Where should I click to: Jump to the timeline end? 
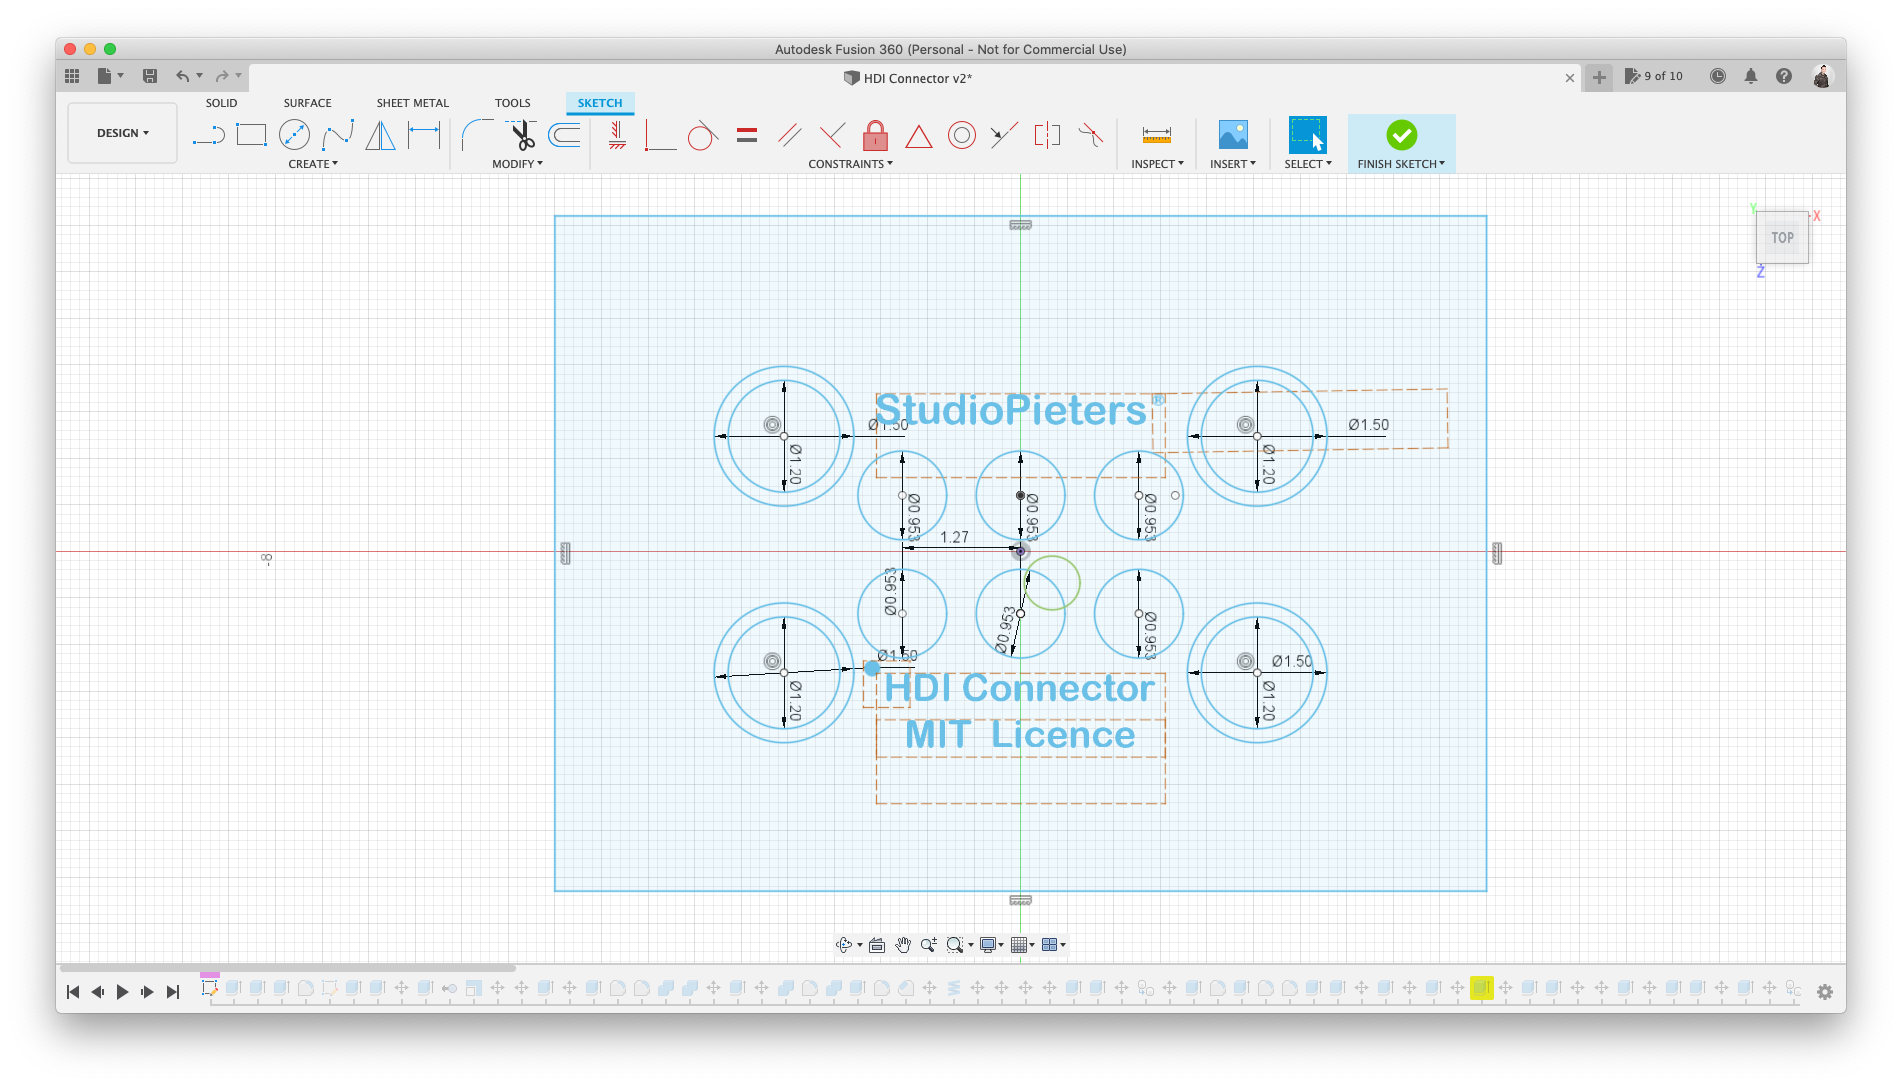173,992
